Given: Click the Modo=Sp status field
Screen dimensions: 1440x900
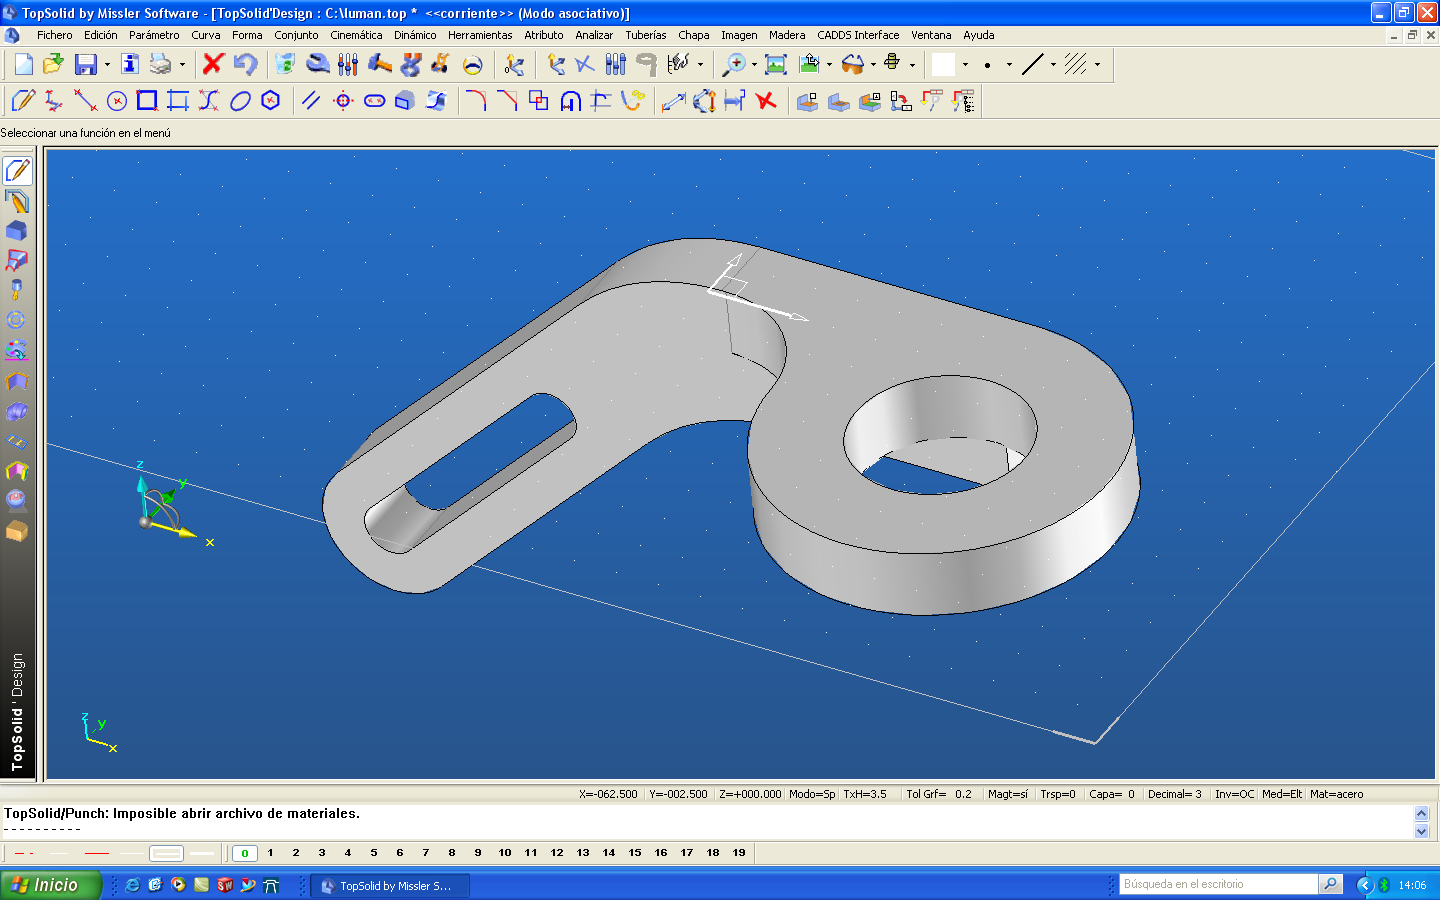Looking at the screenshot, I should coord(812,794).
